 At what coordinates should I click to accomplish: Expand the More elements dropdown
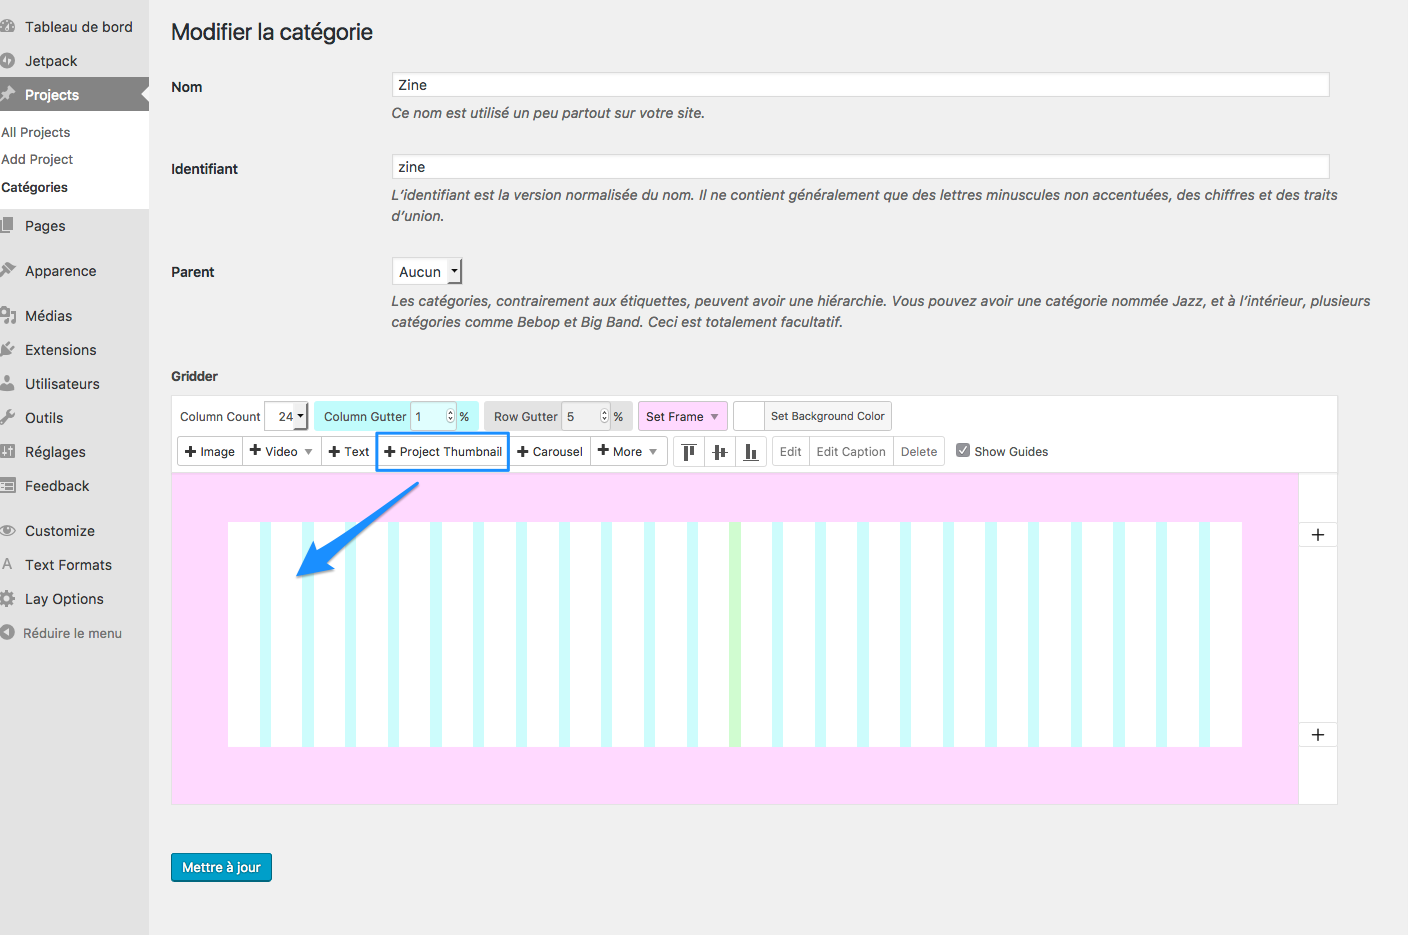(627, 452)
